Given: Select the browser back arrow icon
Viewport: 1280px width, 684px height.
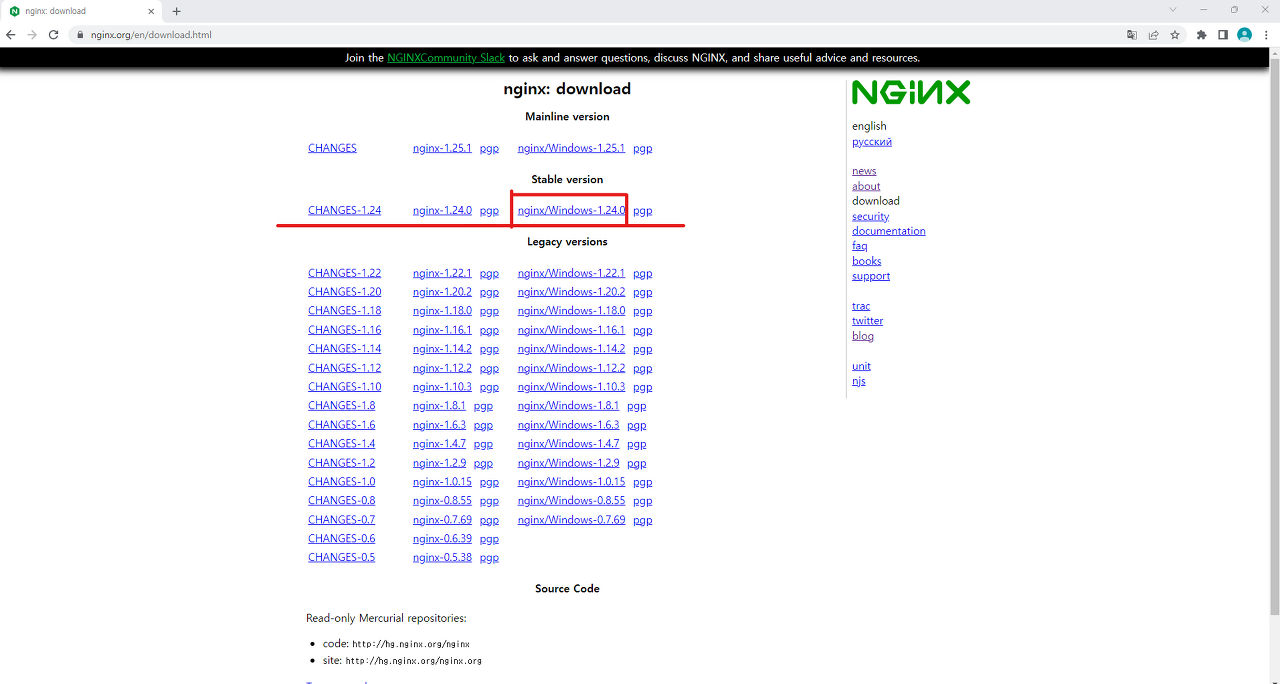Looking at the screenshot, I should 11,33.
